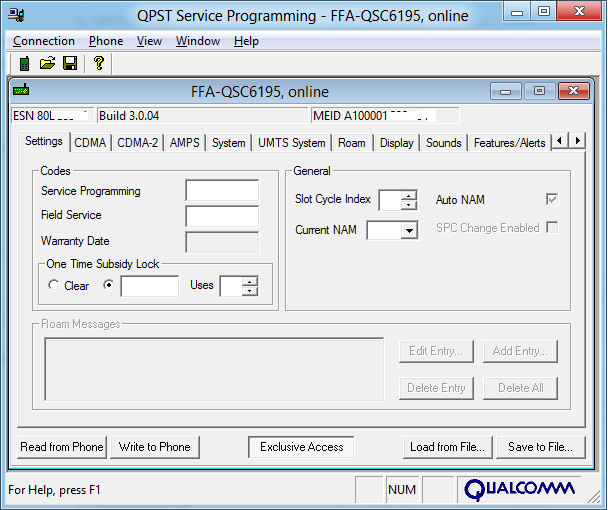
Task: Click the Load from File button
Action: [447, 447]
